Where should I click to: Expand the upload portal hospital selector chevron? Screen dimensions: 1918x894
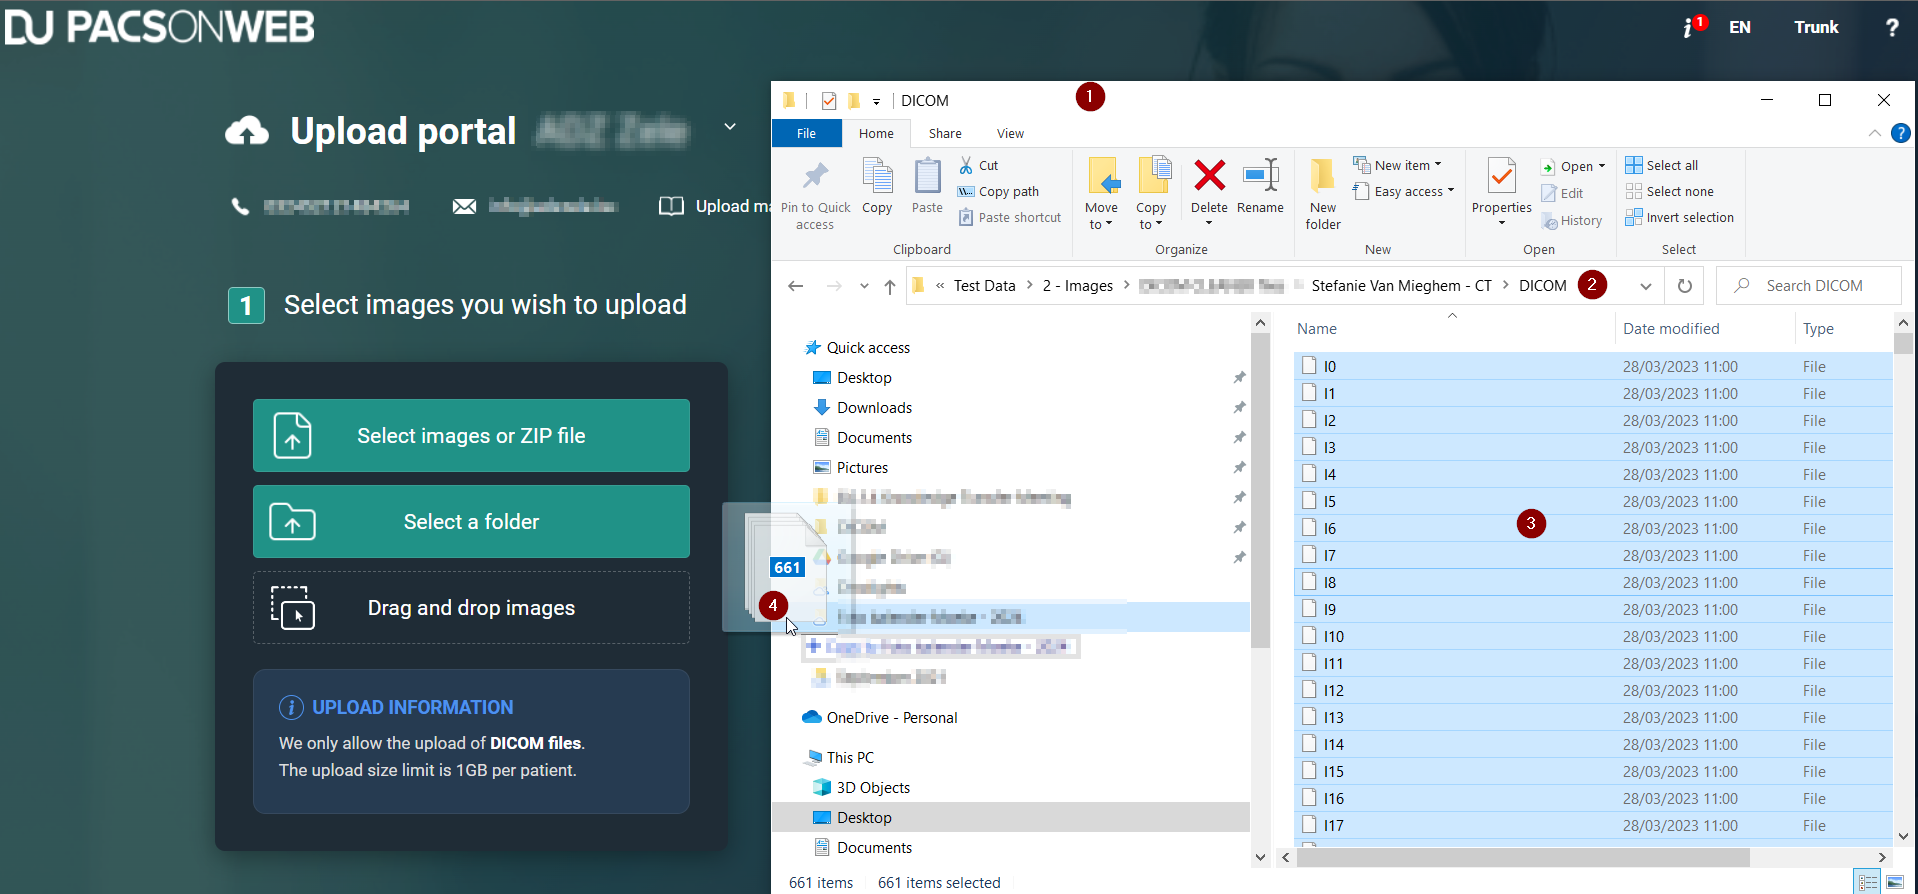(730, 127)
